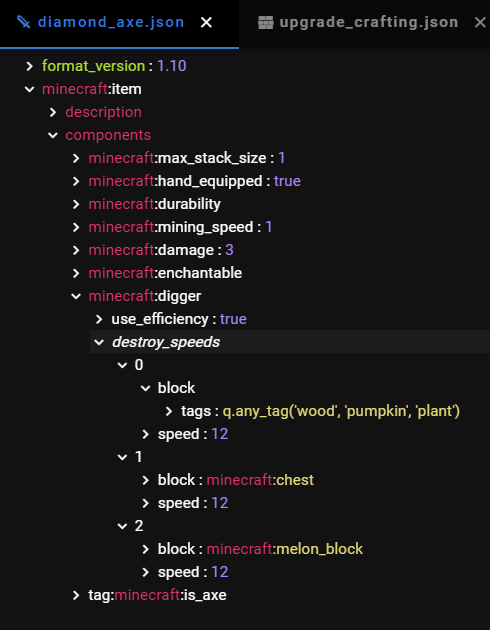The height and width of the screenshot is (630, 490).
Task: Click the q.any_tag tags value
Action: pyautogui.click(x=341, y=411)
